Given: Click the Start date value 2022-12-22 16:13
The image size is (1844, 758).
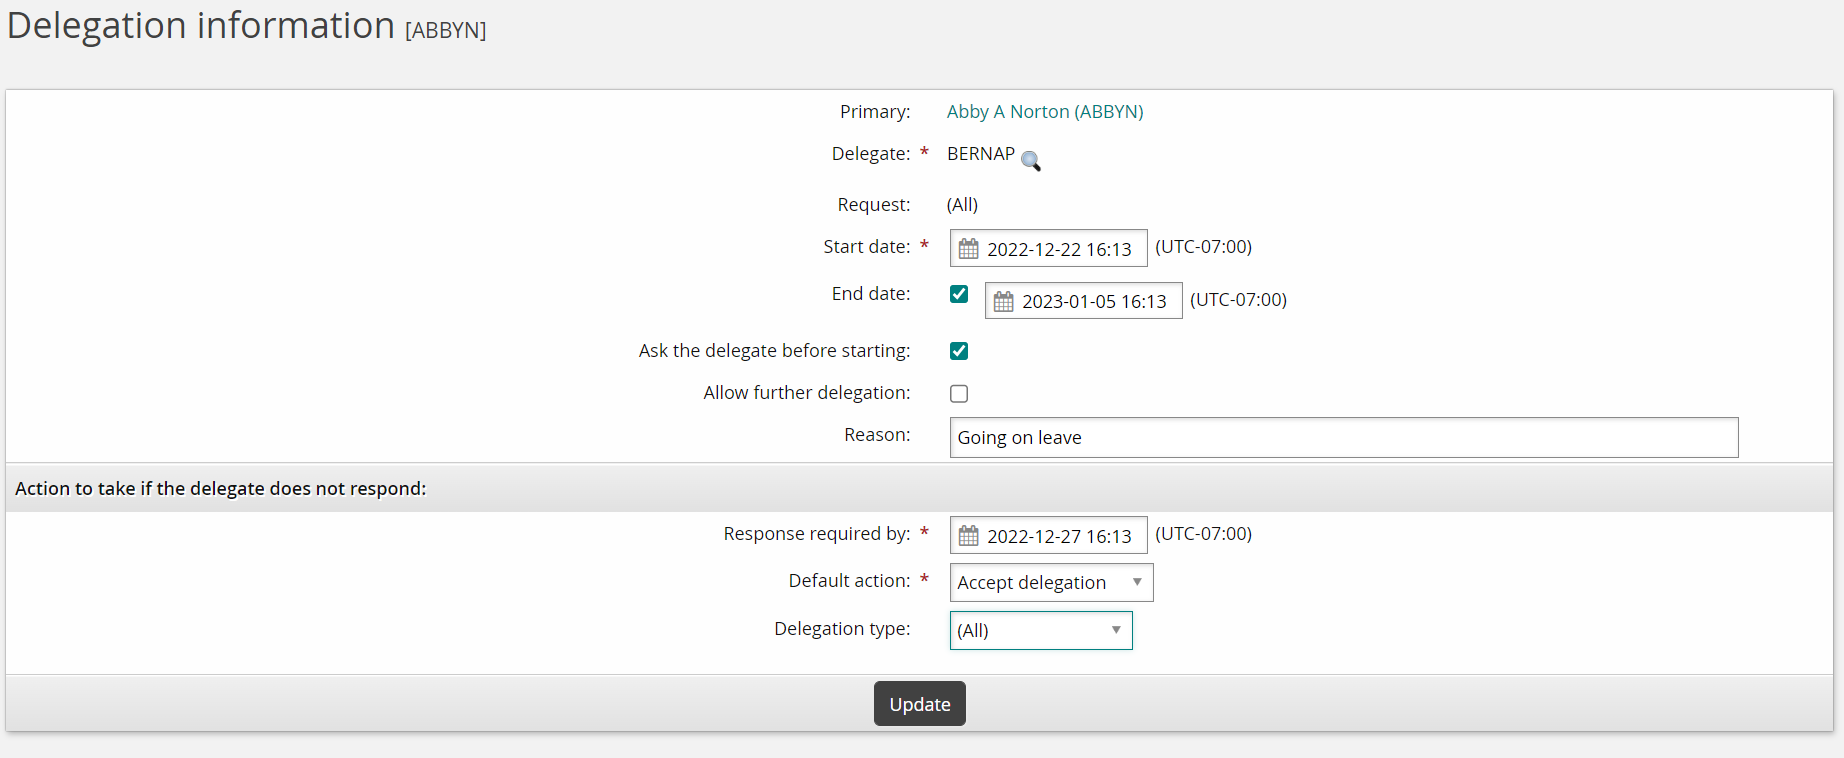Looking at the screenshot, I should tap(1059, 250).
